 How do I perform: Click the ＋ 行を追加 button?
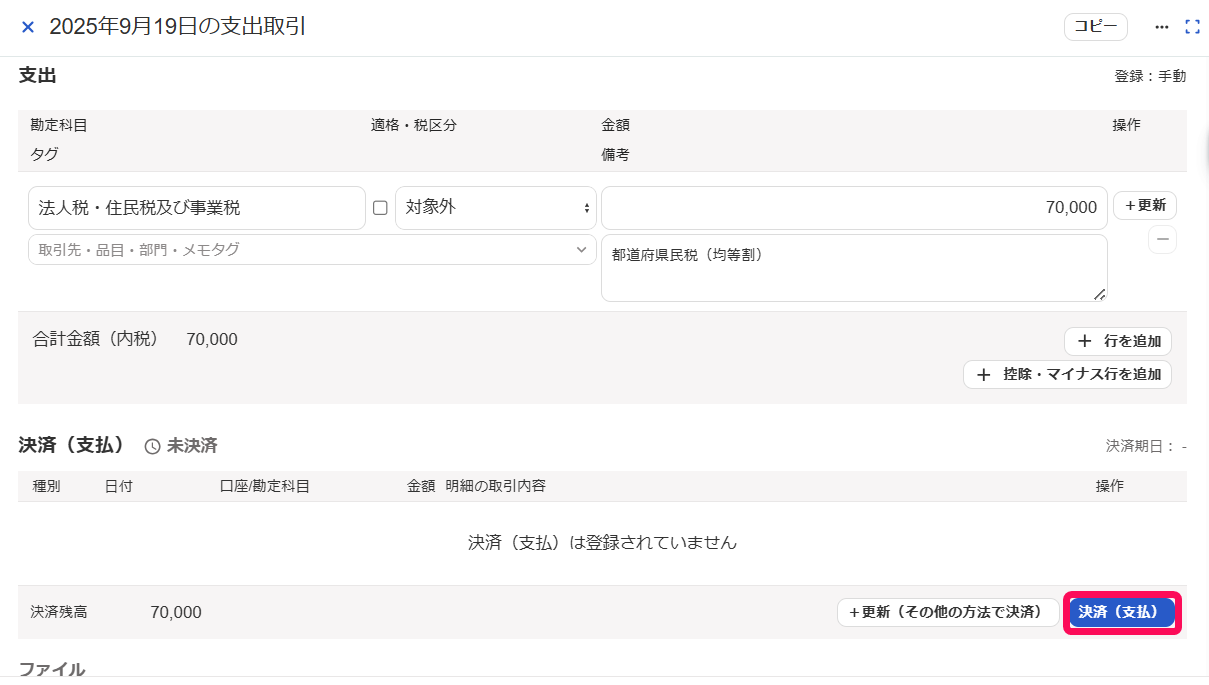(1118, 341)
